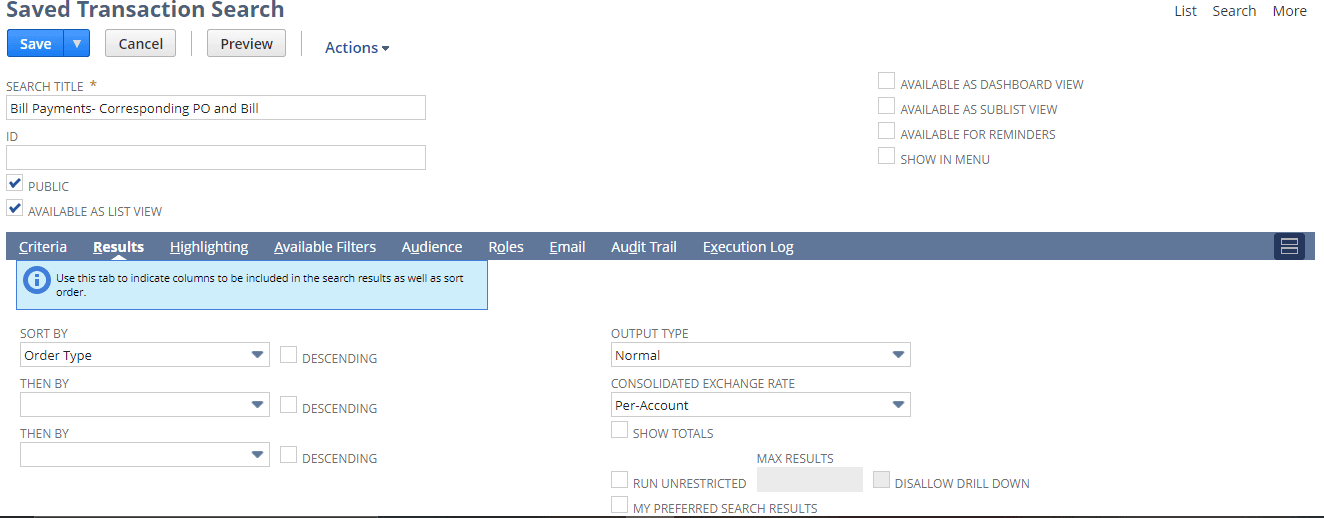Switch to the Audience tab
Image resolution: width=1324 pixels, height=518 pixels.
432,247
